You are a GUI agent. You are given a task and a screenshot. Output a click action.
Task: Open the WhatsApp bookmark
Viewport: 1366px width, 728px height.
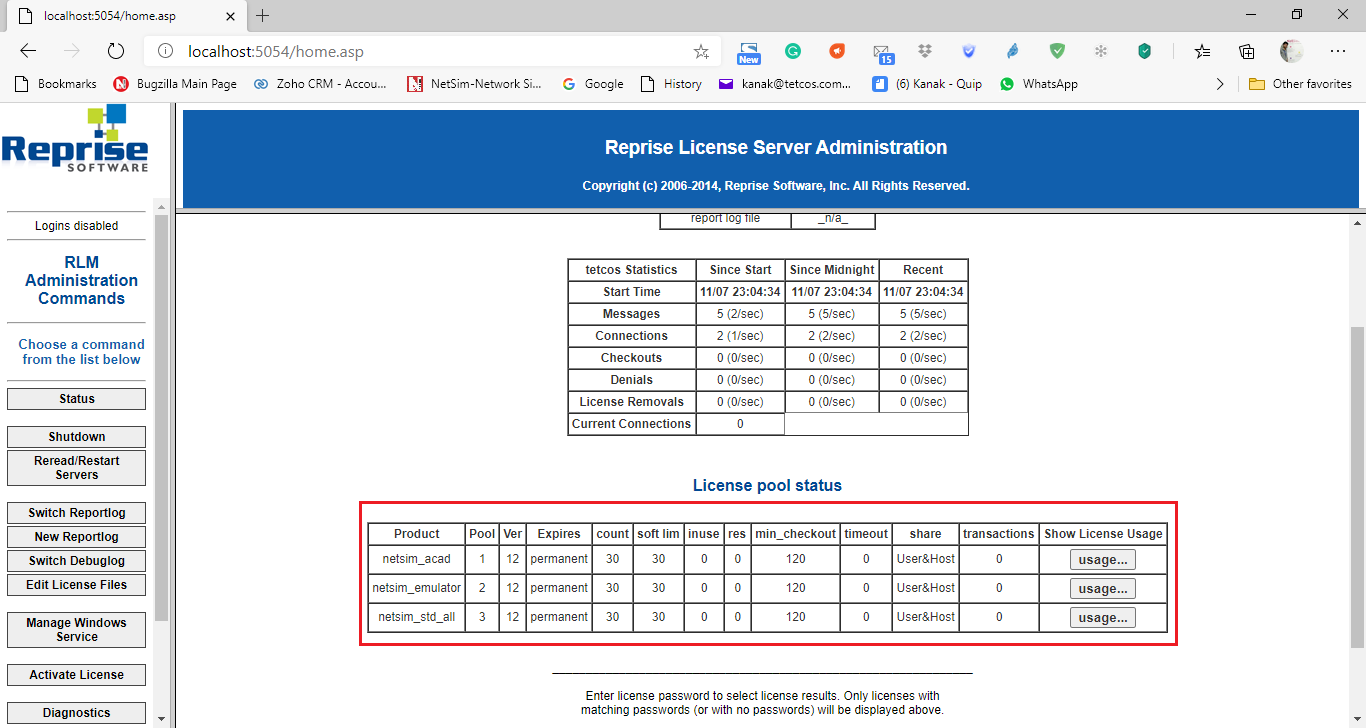1038,84
